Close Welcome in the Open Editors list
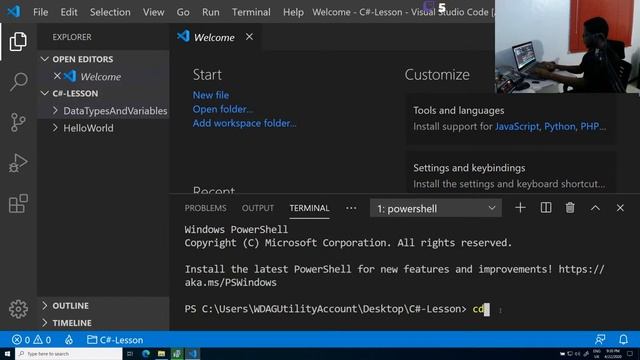The height and width of the screenshot is (360, 640). click(x=57, y=76)
